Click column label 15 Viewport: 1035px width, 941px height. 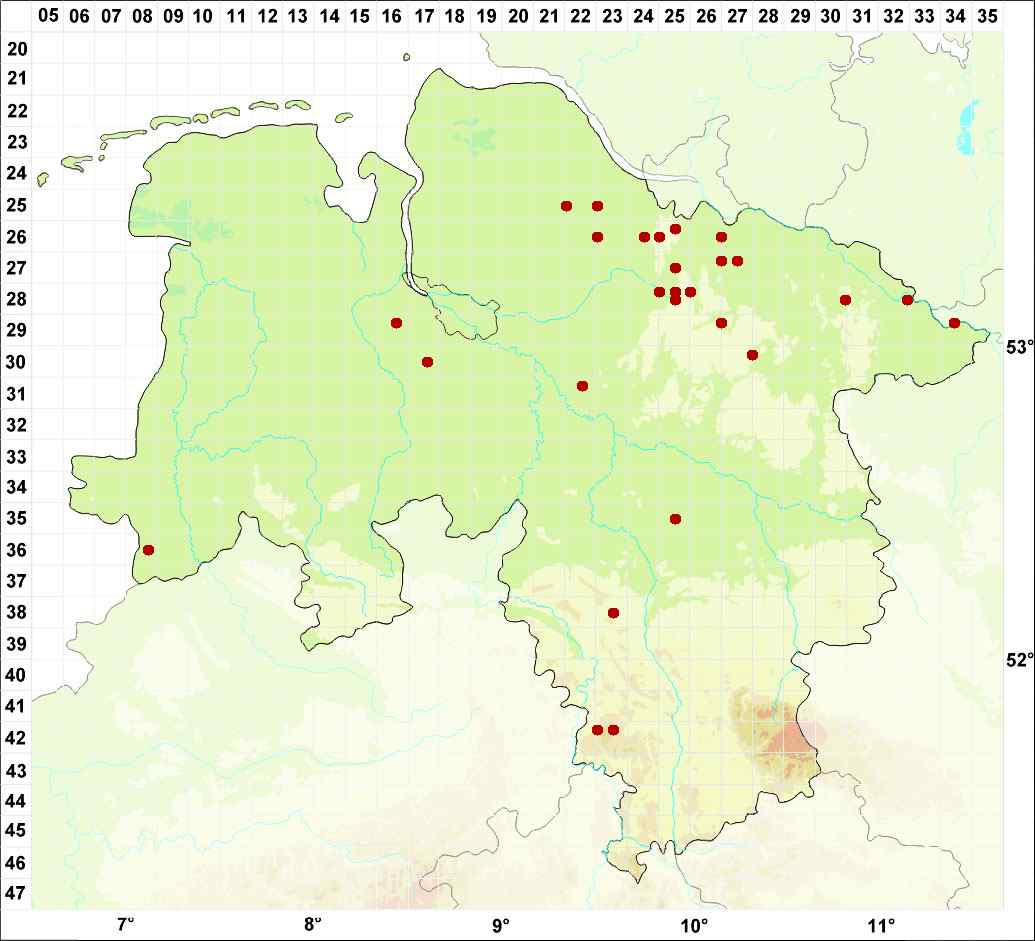pos(360,15)
